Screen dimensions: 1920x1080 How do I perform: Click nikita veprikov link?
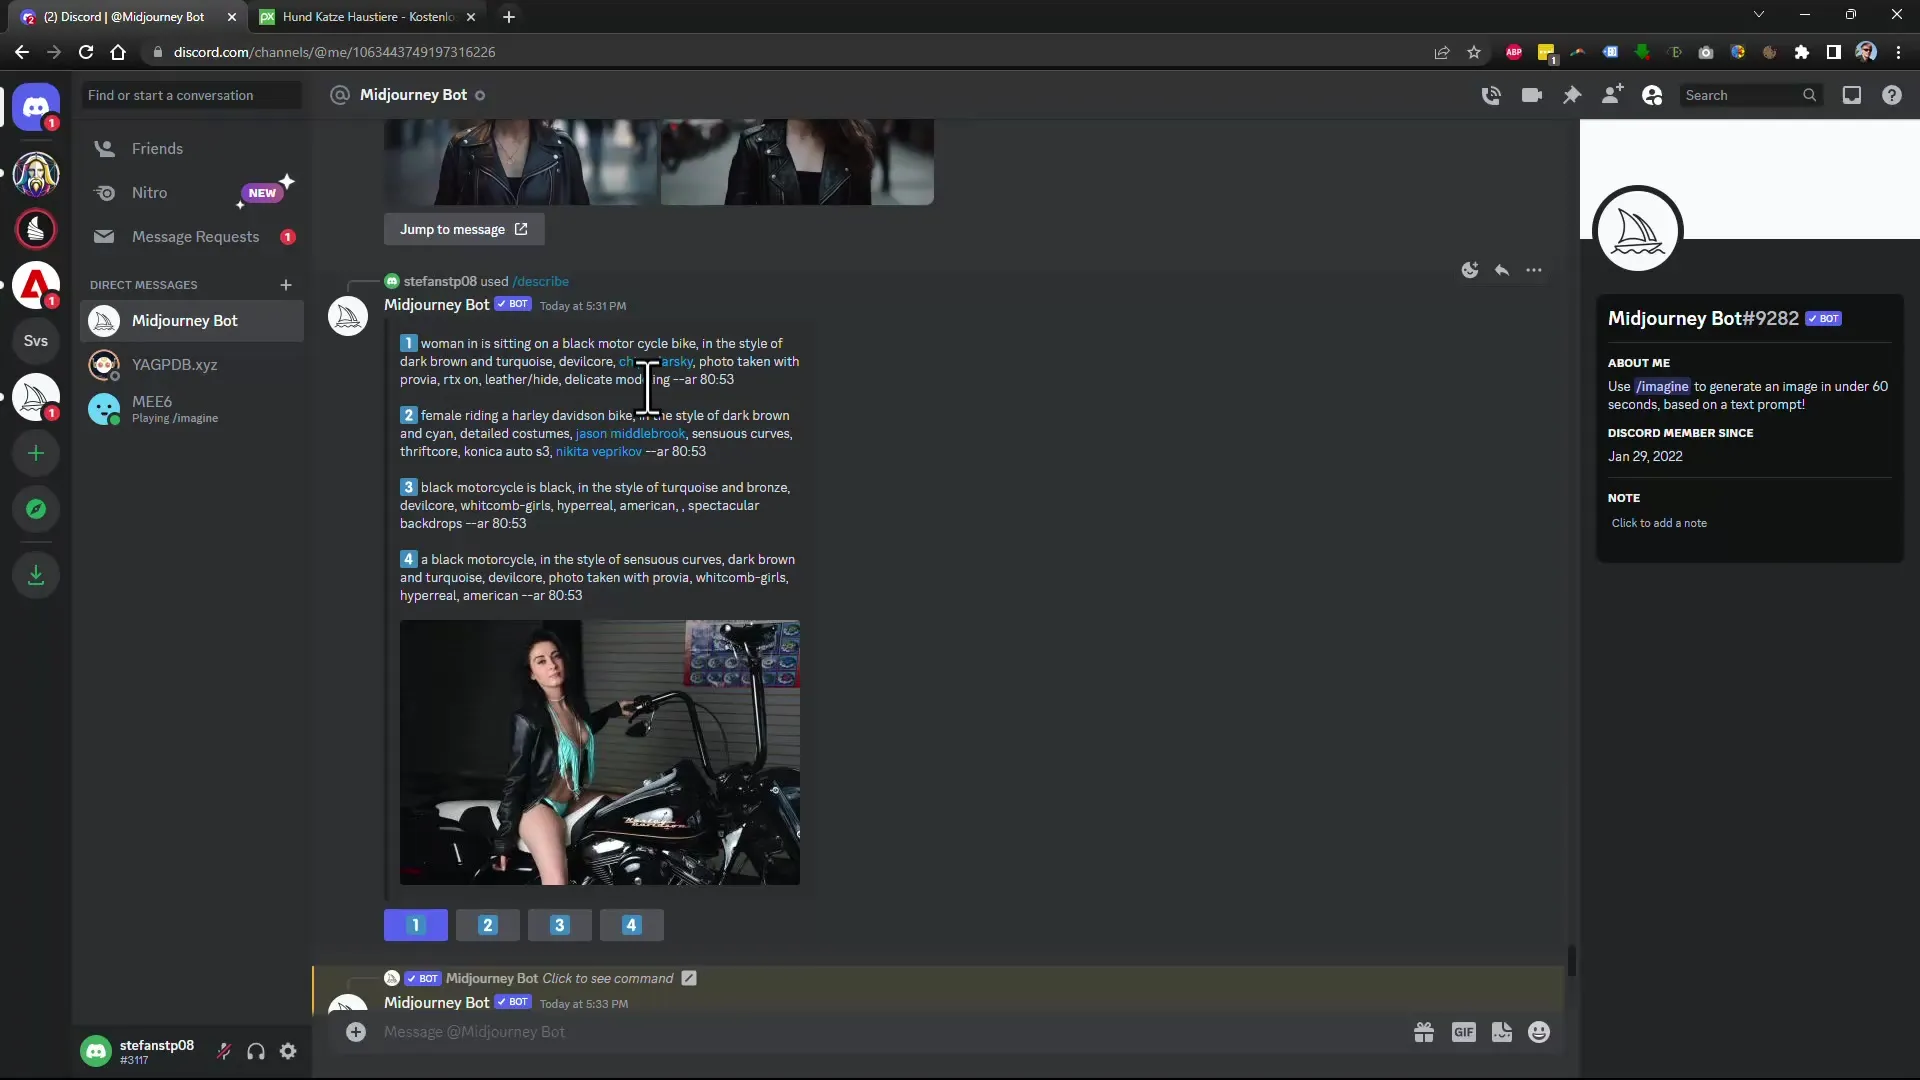[x=598, y=452]
